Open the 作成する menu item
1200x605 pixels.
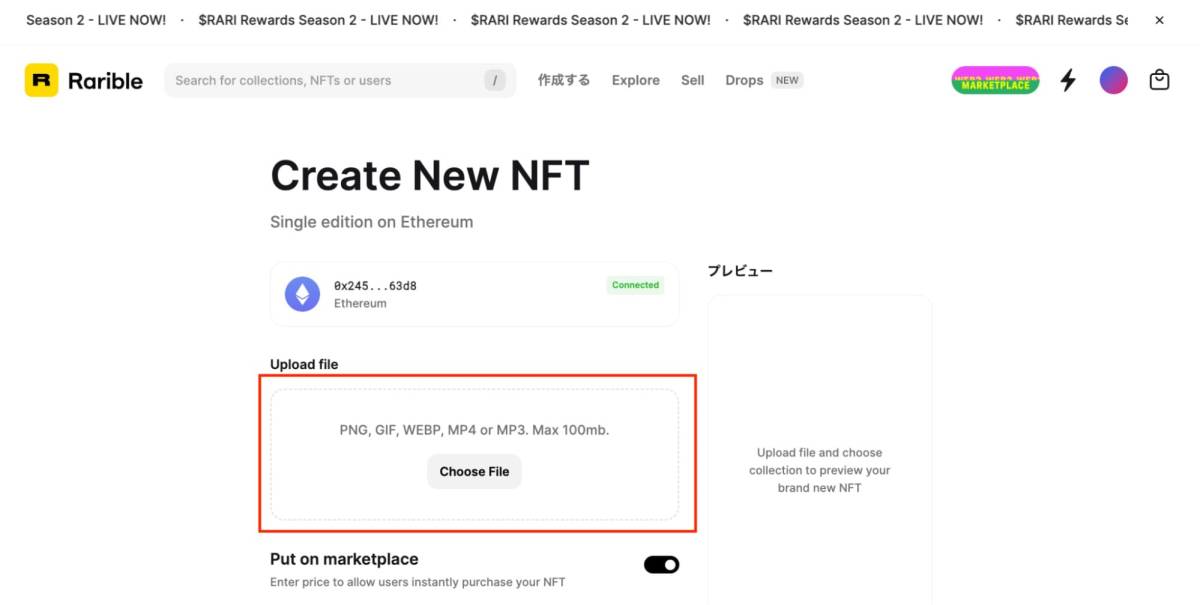[563, 80]
